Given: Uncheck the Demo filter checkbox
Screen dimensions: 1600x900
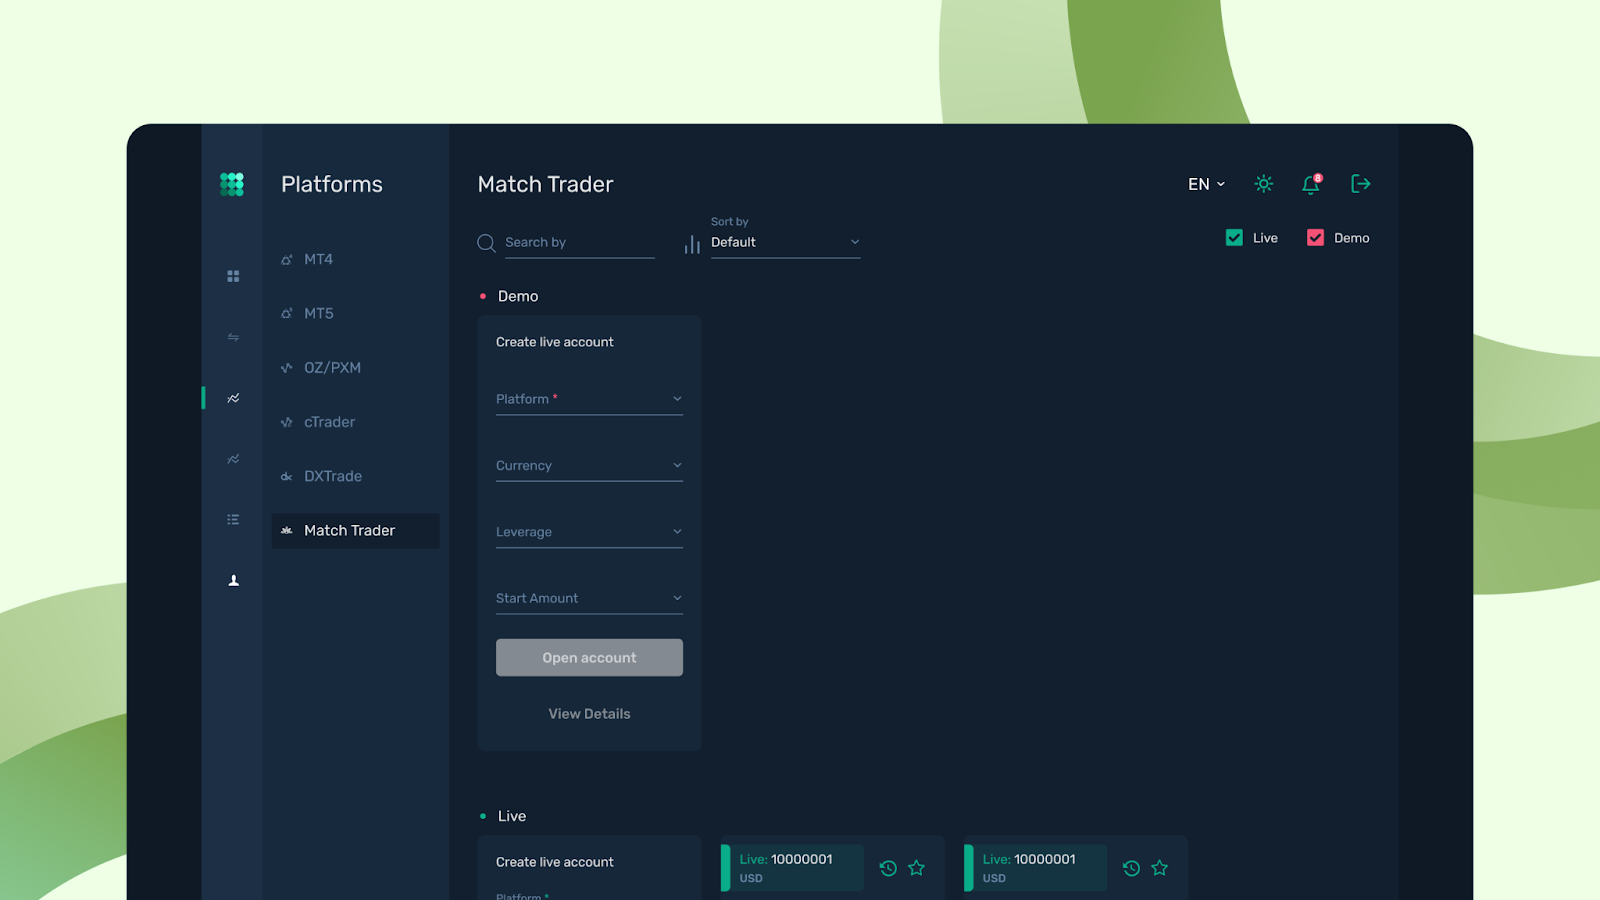Looking at the screenshot, I should (x=1315, y=238).
